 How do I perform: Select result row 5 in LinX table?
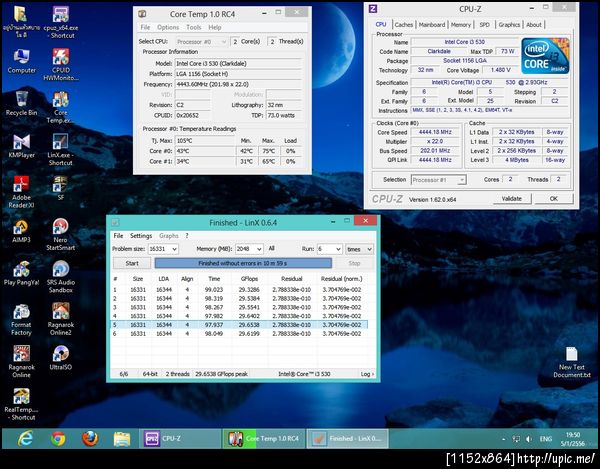[239, 325]
